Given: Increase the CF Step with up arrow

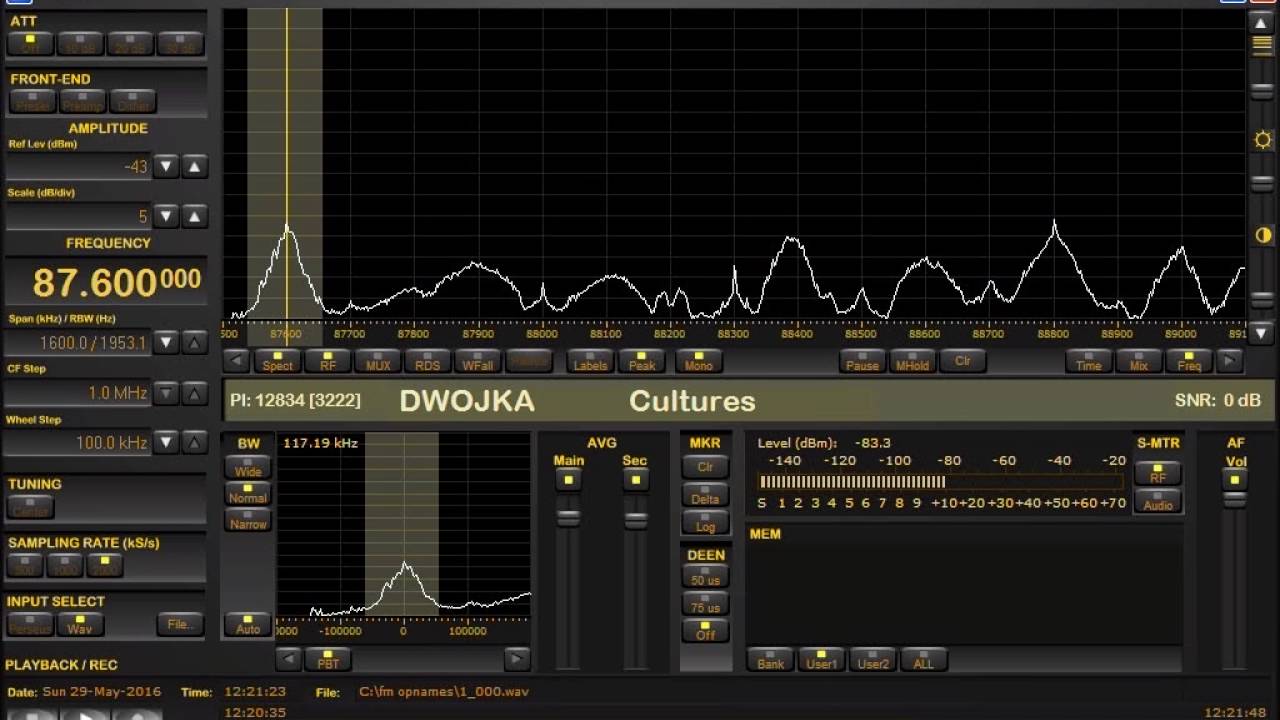Looking at the screenshot, I should pos(195,393).
